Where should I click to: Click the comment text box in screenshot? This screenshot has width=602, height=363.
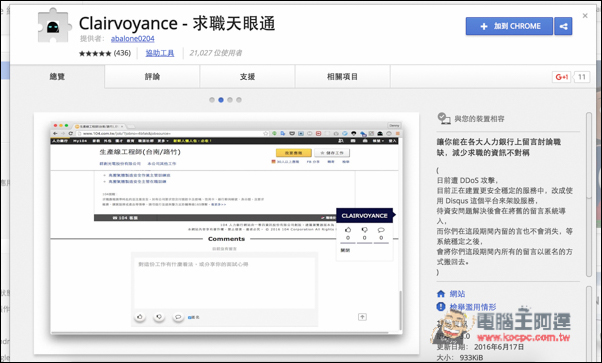tap(225, 283)
